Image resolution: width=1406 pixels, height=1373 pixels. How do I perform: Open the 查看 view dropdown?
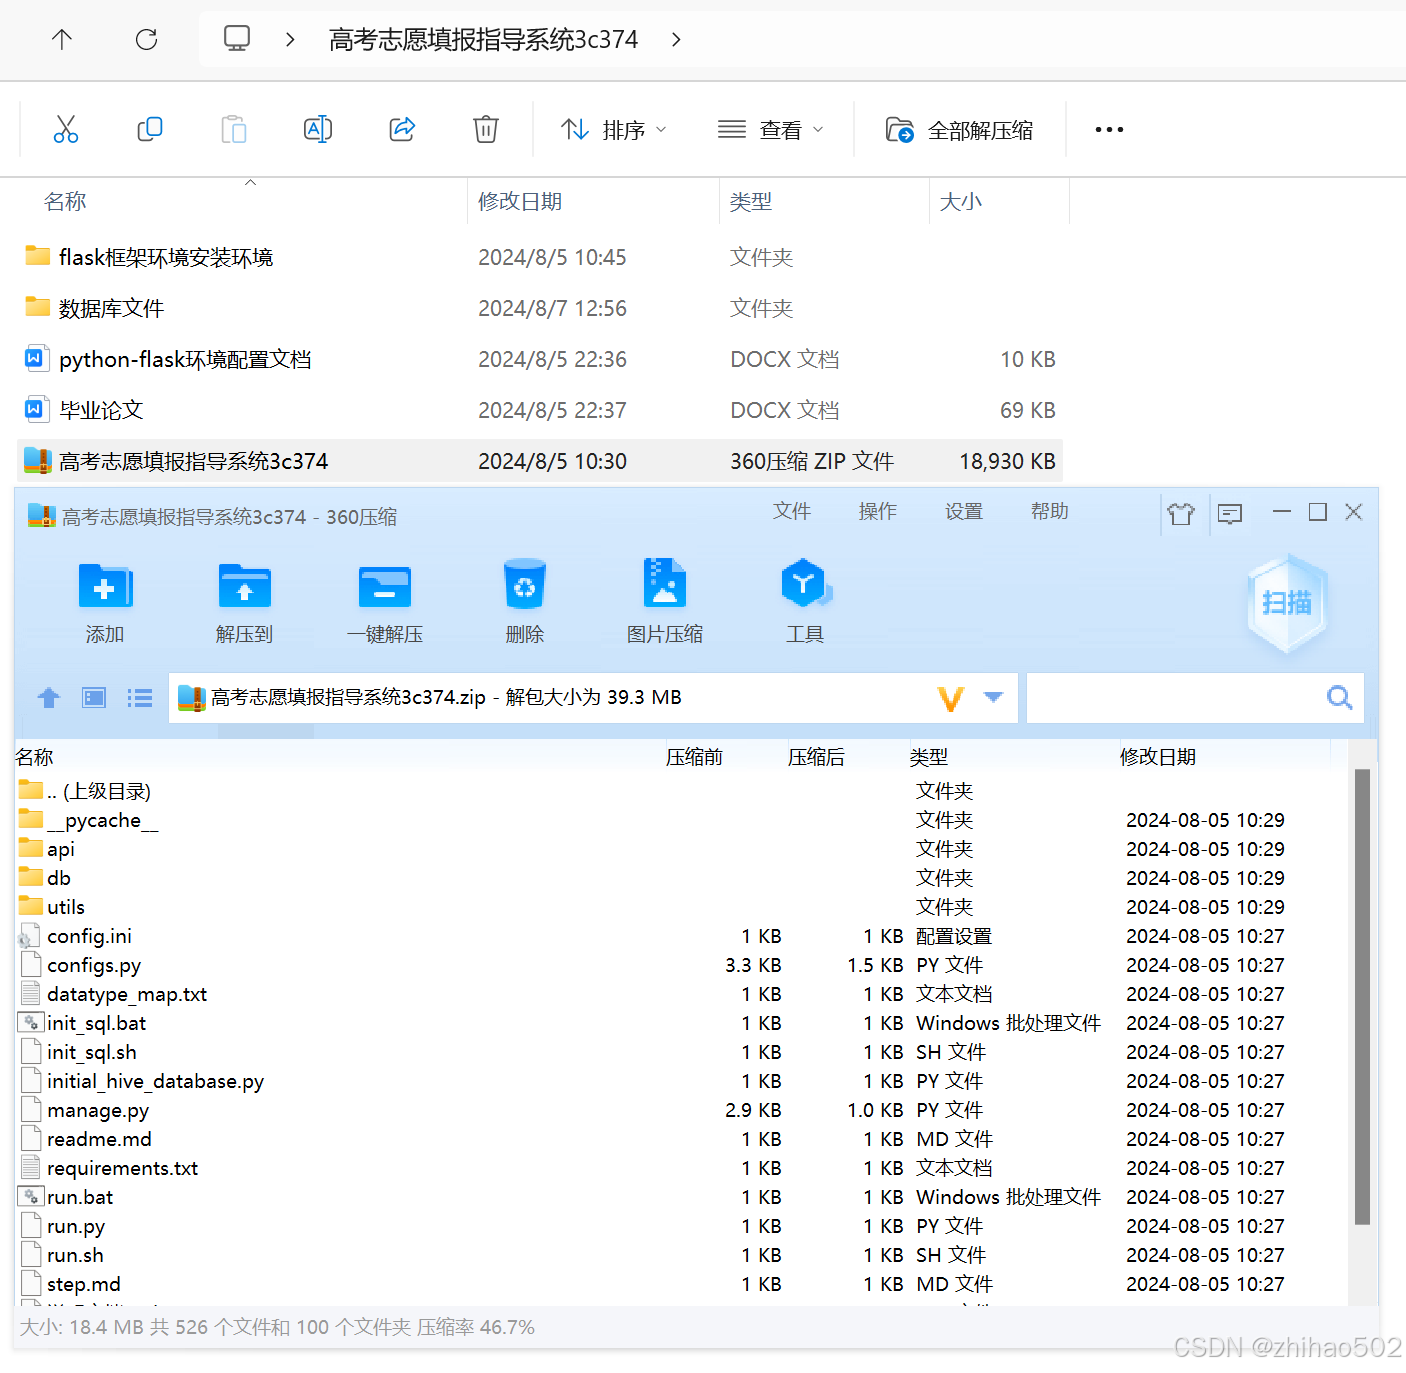click(771, 130)
